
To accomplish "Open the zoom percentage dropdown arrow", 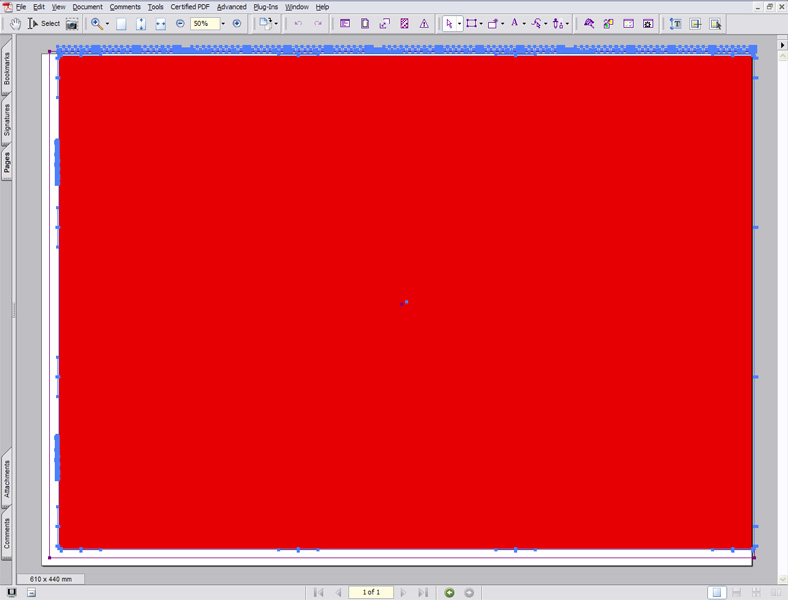I will pos(223,24).
